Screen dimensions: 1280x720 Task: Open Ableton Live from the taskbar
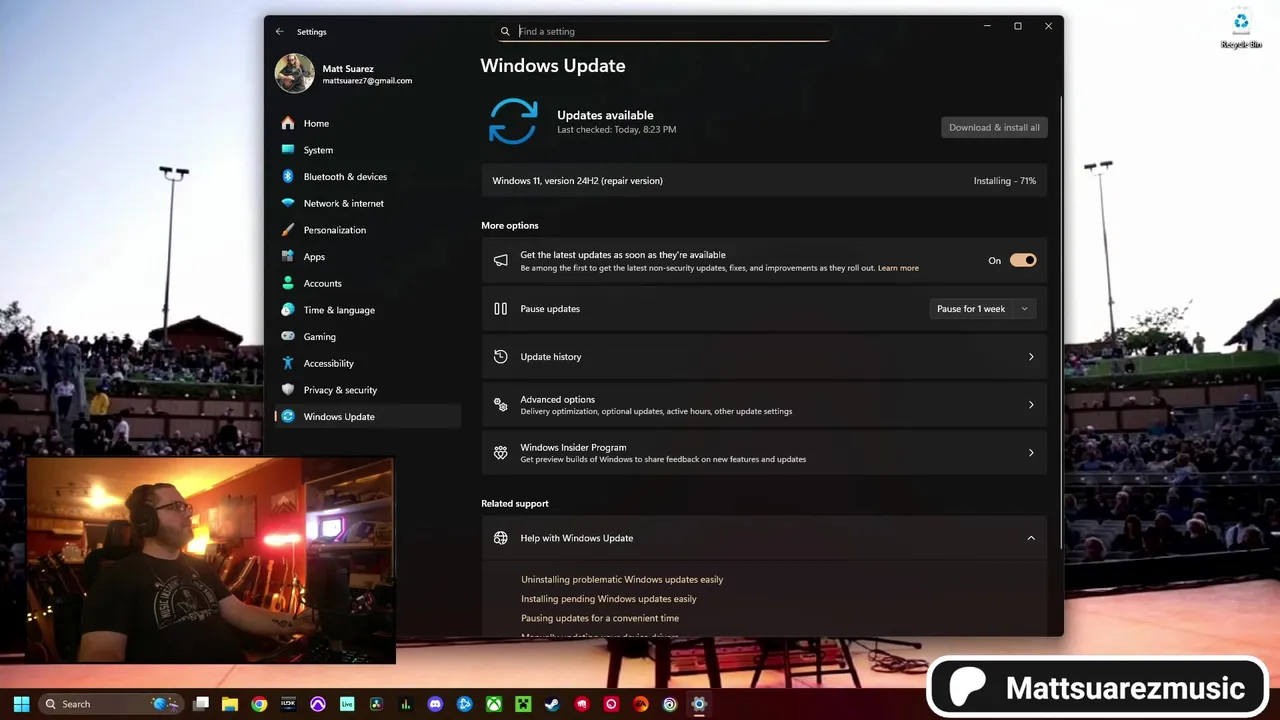click(347, 704)
